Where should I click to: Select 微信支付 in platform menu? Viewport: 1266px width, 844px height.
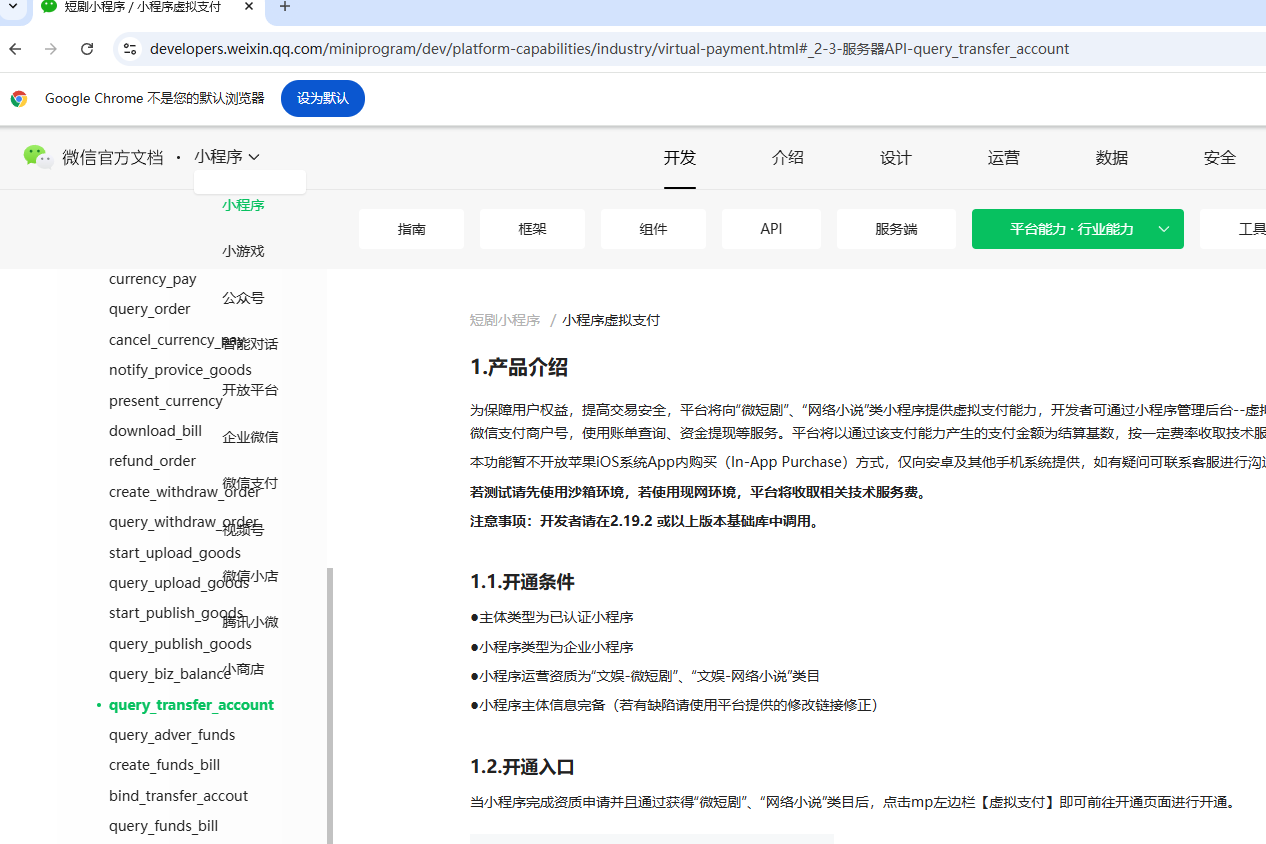click(250, 483)
